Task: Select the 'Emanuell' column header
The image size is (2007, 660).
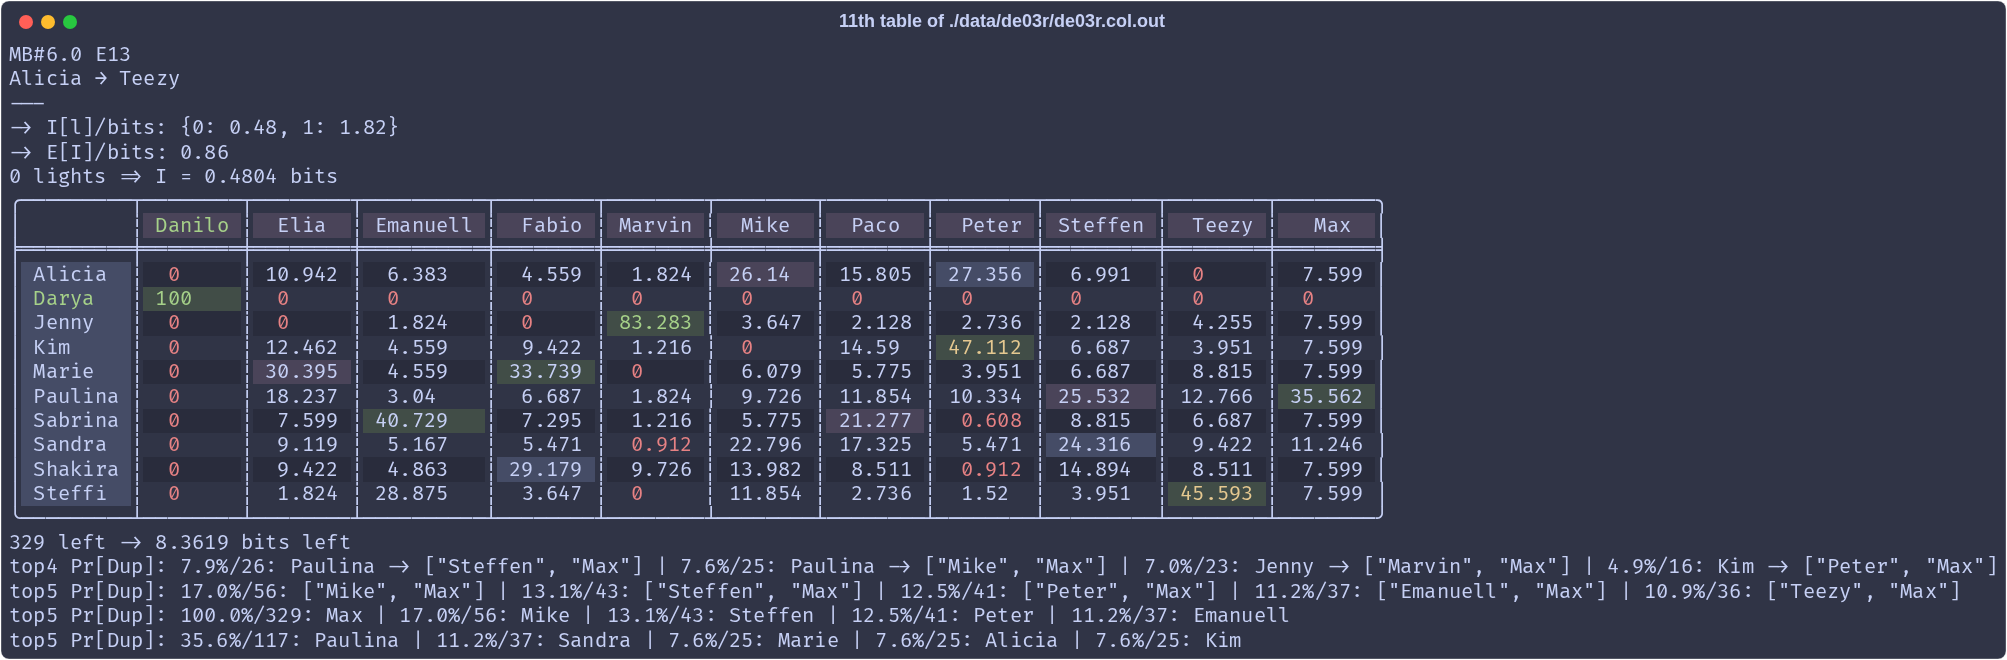Action: coord(424,225)
